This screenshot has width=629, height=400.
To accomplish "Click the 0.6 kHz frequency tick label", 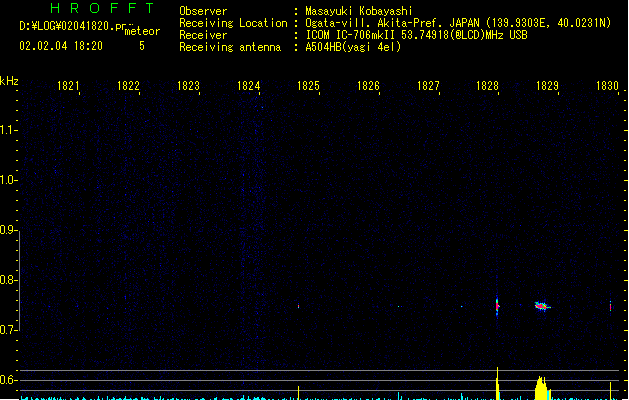I will coord(8,380).
